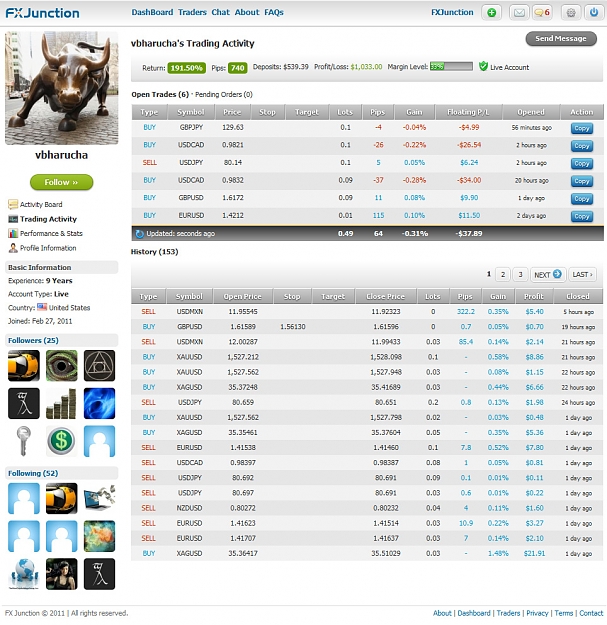Open FAQs in the top navigation

pos(274,12)
